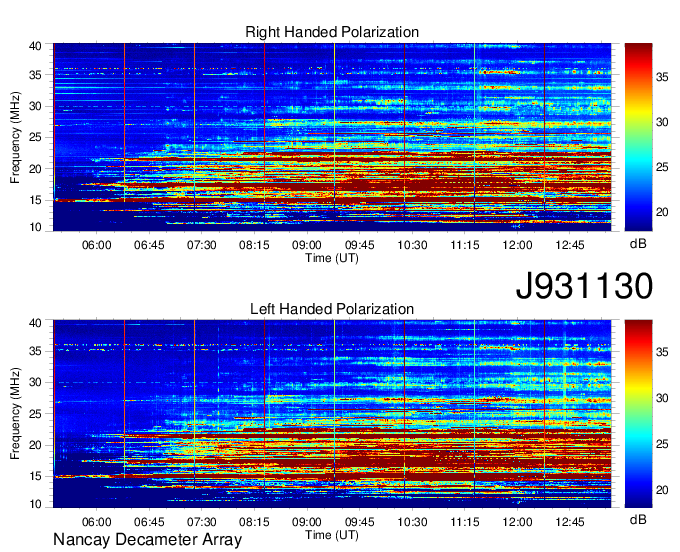Click the 10 MHz frequency tick, Right Handed plot
The height and width of the screenshot is (552, 680).
point(35,227)
